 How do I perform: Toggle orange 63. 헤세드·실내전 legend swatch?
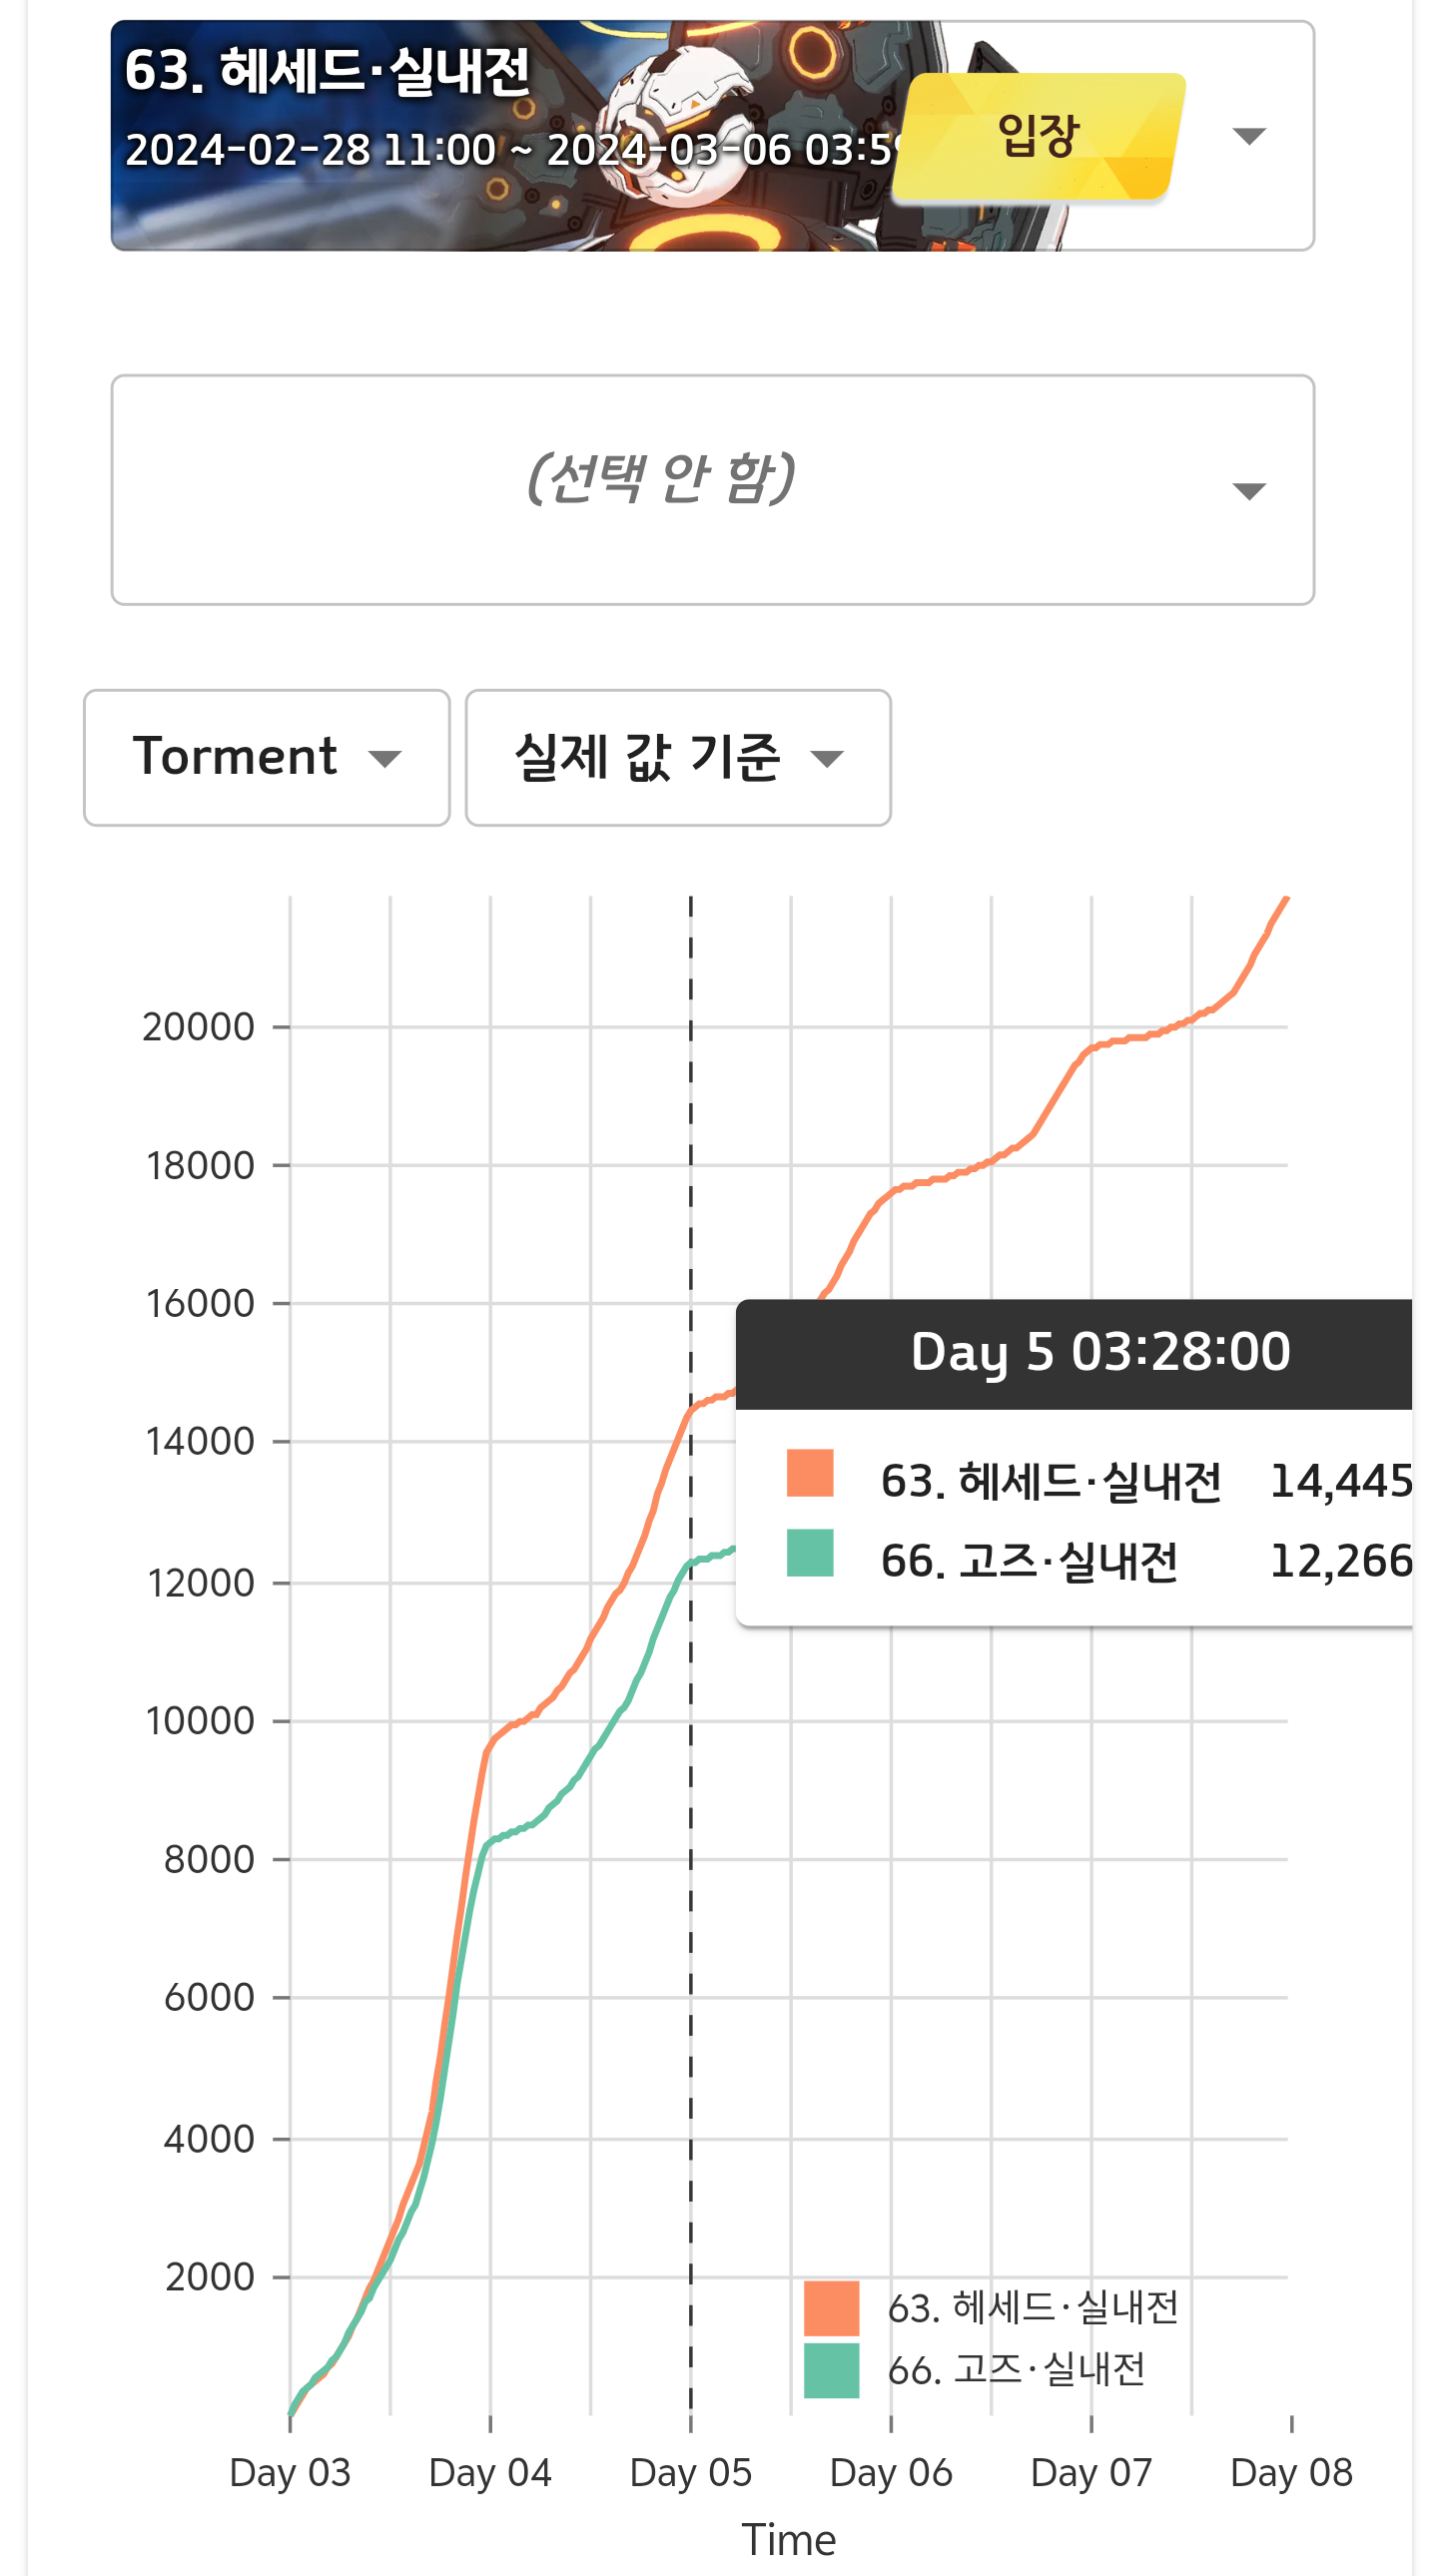tap(830, 2307)
